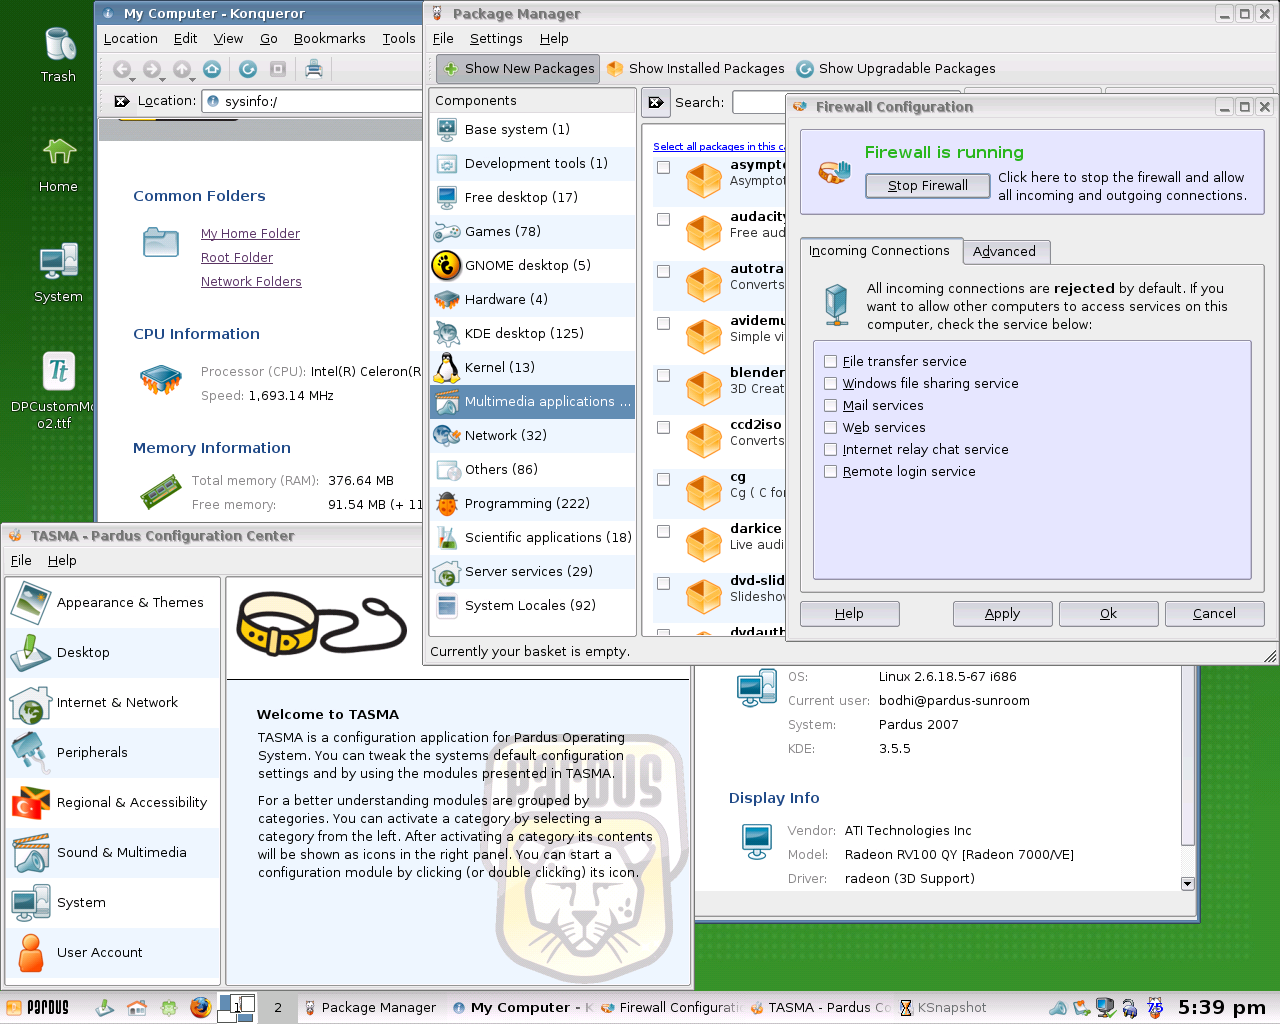Select Network (32) component
1280x1024 pixels.
click(x=533, y=436)
